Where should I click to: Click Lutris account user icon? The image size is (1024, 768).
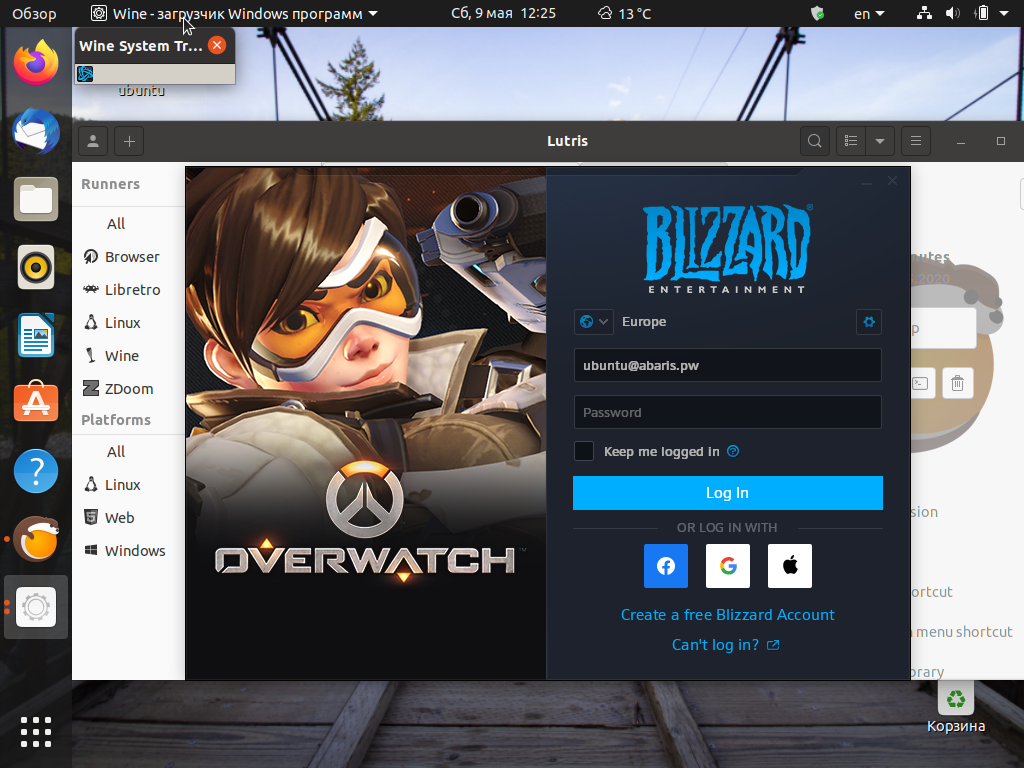[93, 141]
